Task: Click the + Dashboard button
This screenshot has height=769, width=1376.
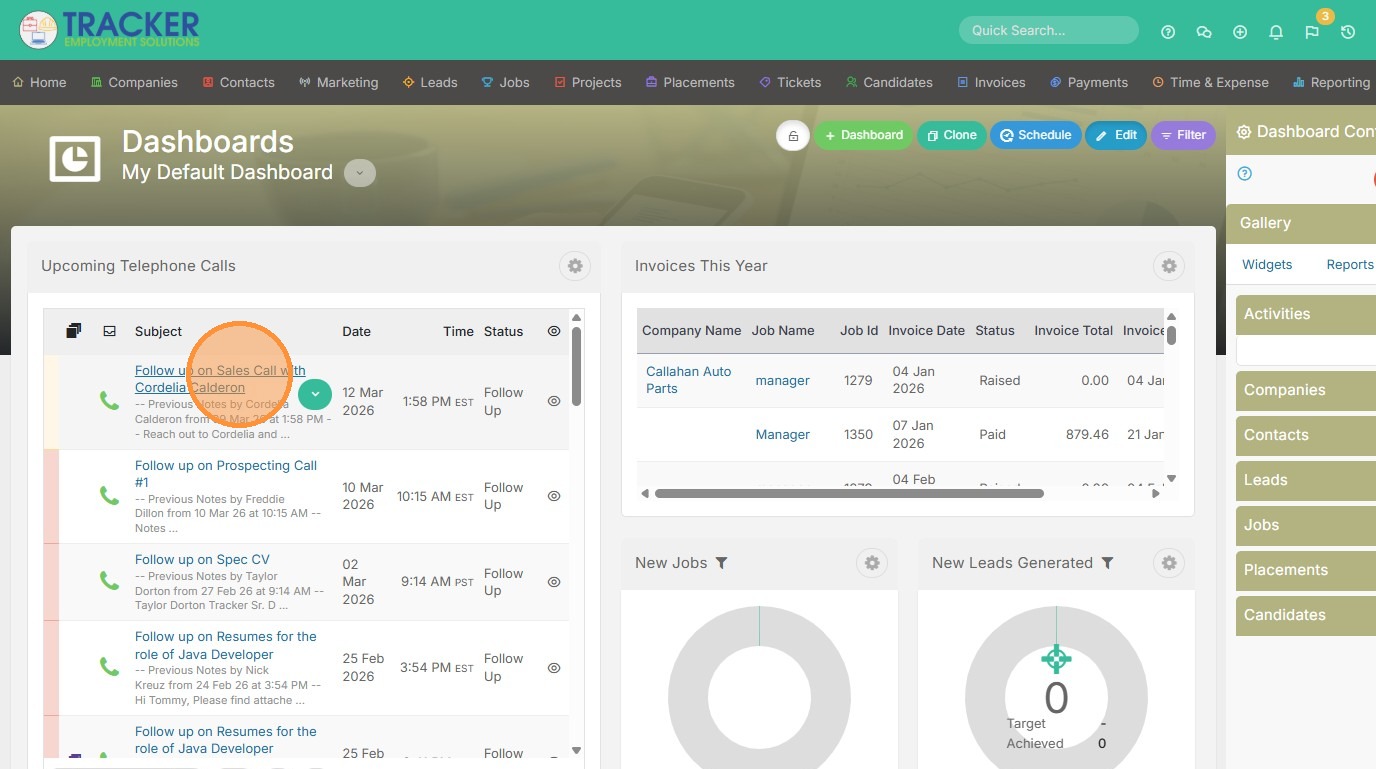Action: coord(863,136)
